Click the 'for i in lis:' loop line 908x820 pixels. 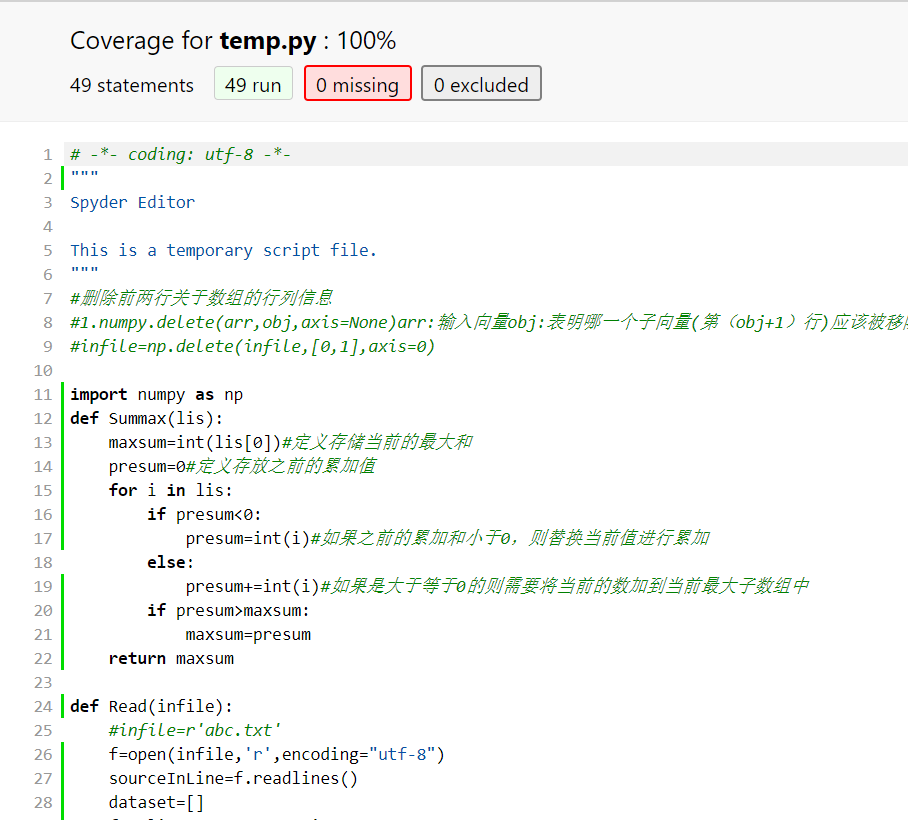pyautogui.click(x=171, y=490)
